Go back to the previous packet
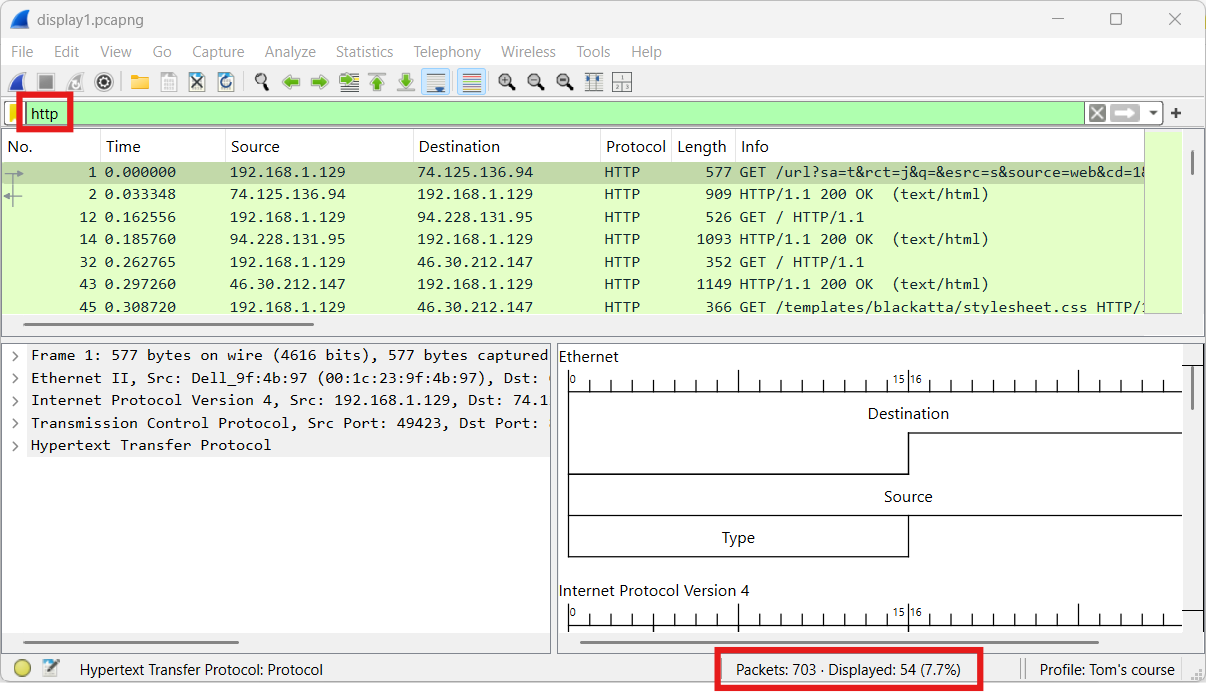 [x=291, y=82]
